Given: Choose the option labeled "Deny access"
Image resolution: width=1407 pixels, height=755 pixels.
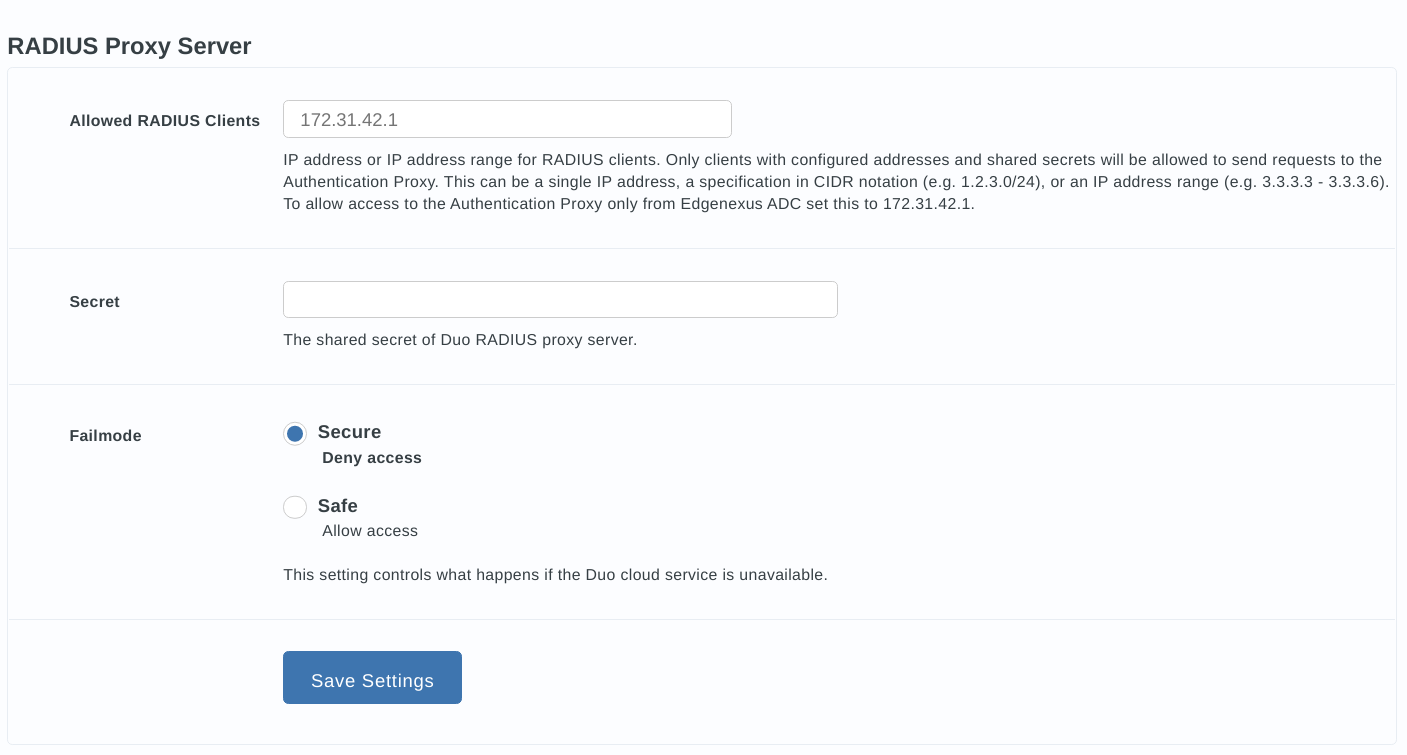Looking at the screenshot, I should tap(372, 458).
